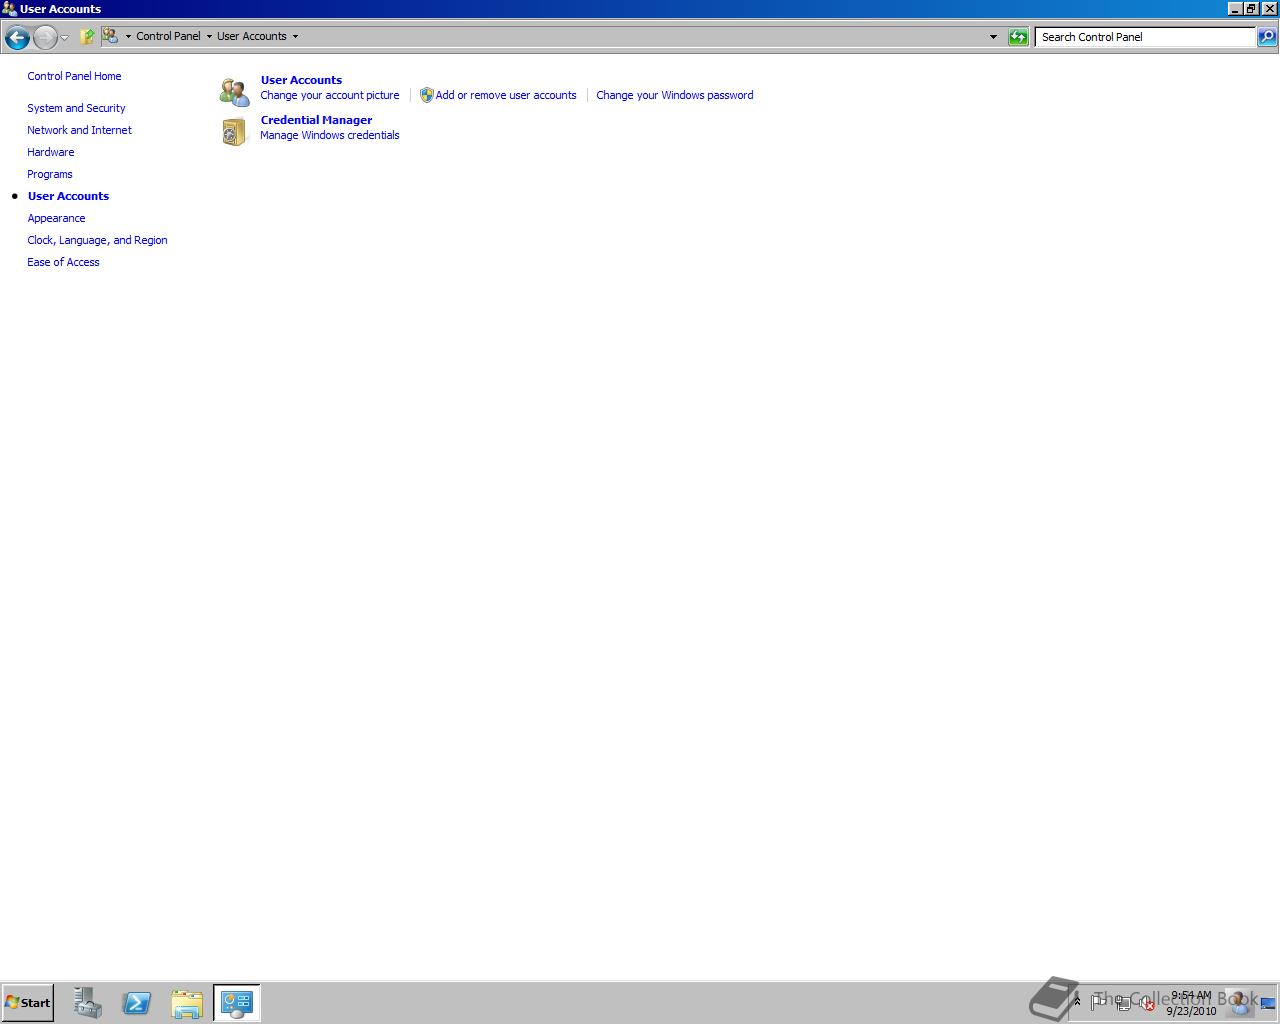The image size is (1280, 1024).
Task: Open the User Accounts heading link
Action: (301, 80)
